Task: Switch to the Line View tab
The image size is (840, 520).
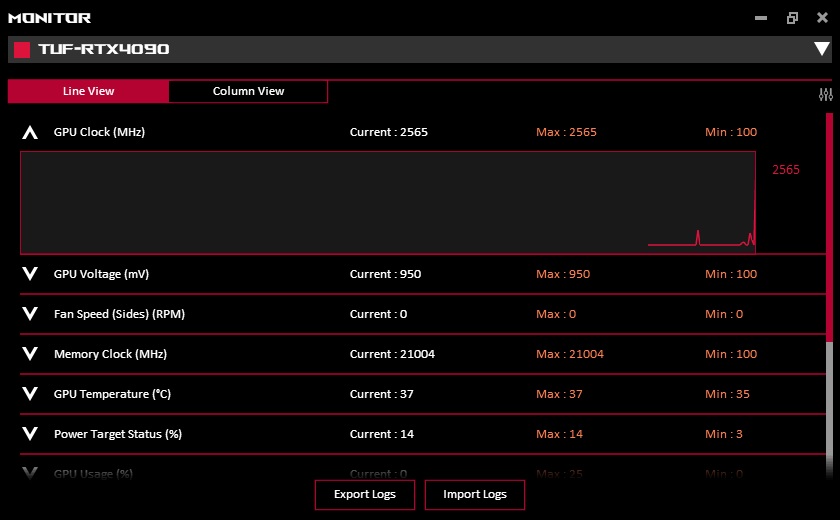Action: pos(88,91)
